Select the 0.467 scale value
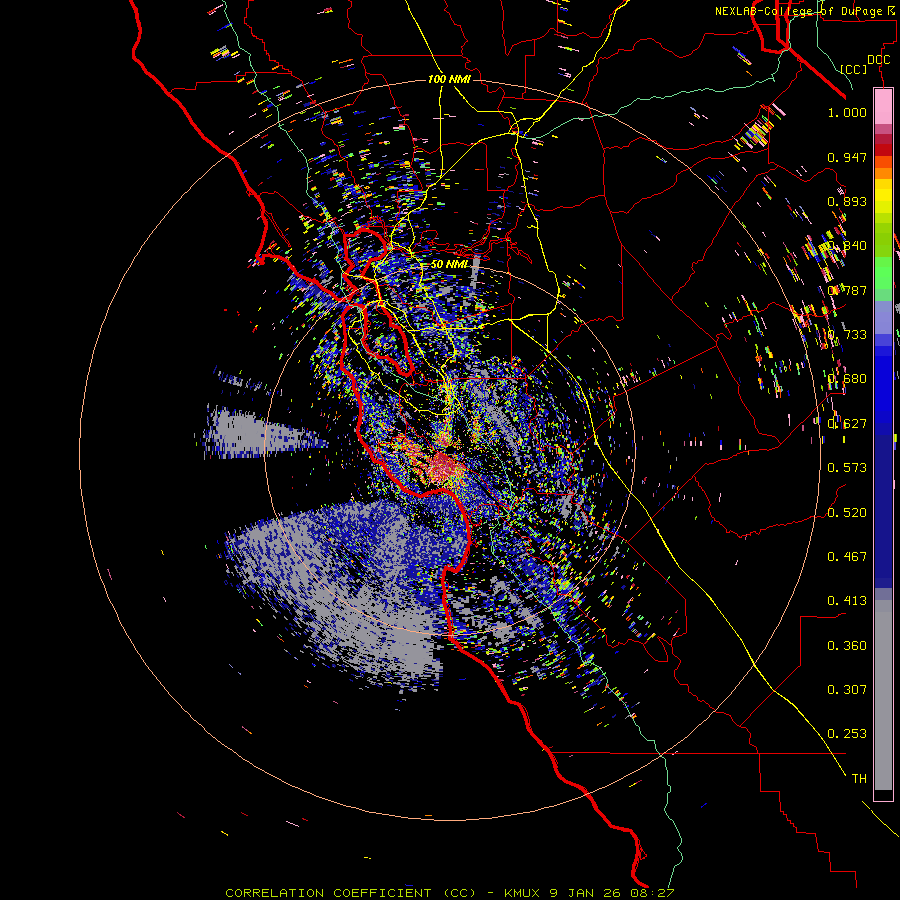900x900 pixels. pyautogui.click(x=847, y=557)
